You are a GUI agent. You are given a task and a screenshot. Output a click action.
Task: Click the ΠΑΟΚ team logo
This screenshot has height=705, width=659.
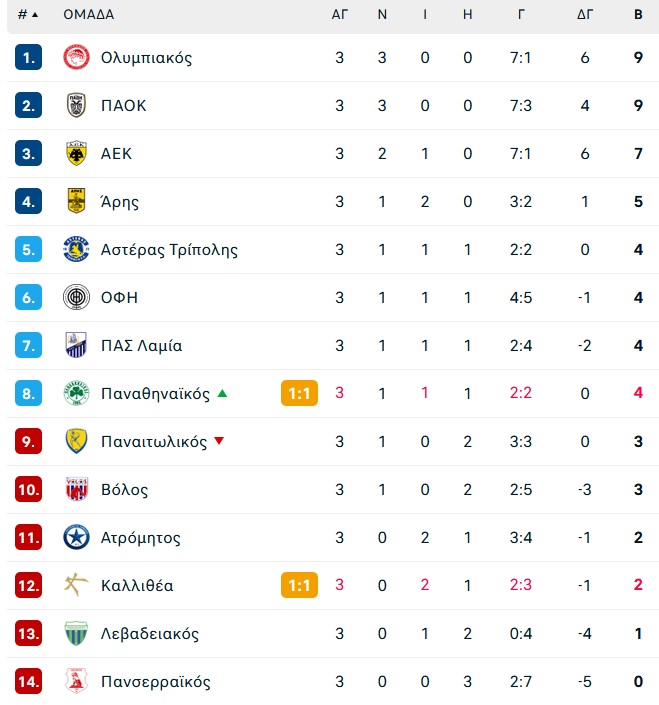[76, 105]
